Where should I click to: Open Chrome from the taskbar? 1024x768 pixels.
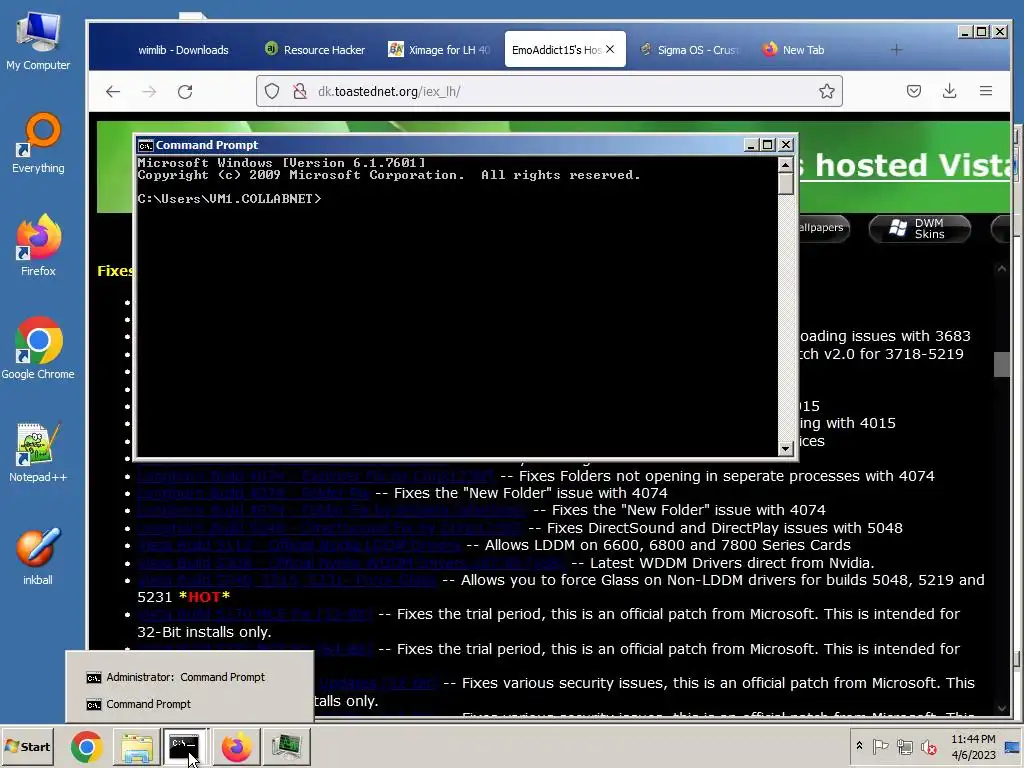click(86, 746)
